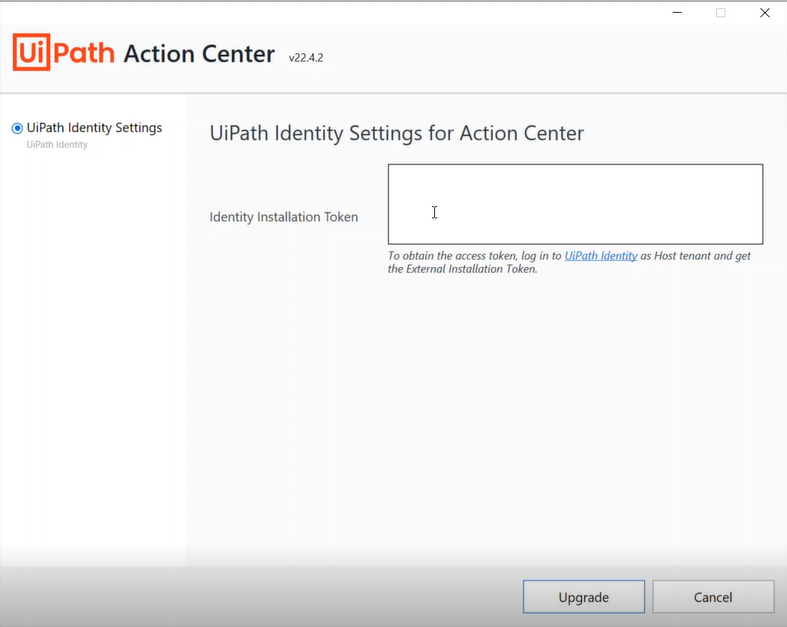787x627 pixels.
Task: Click empty footer bar left of Upgrade
Action: (x=260, y=597)
